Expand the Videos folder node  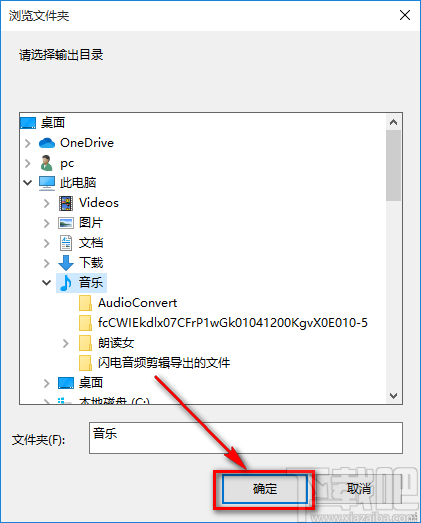47,203
